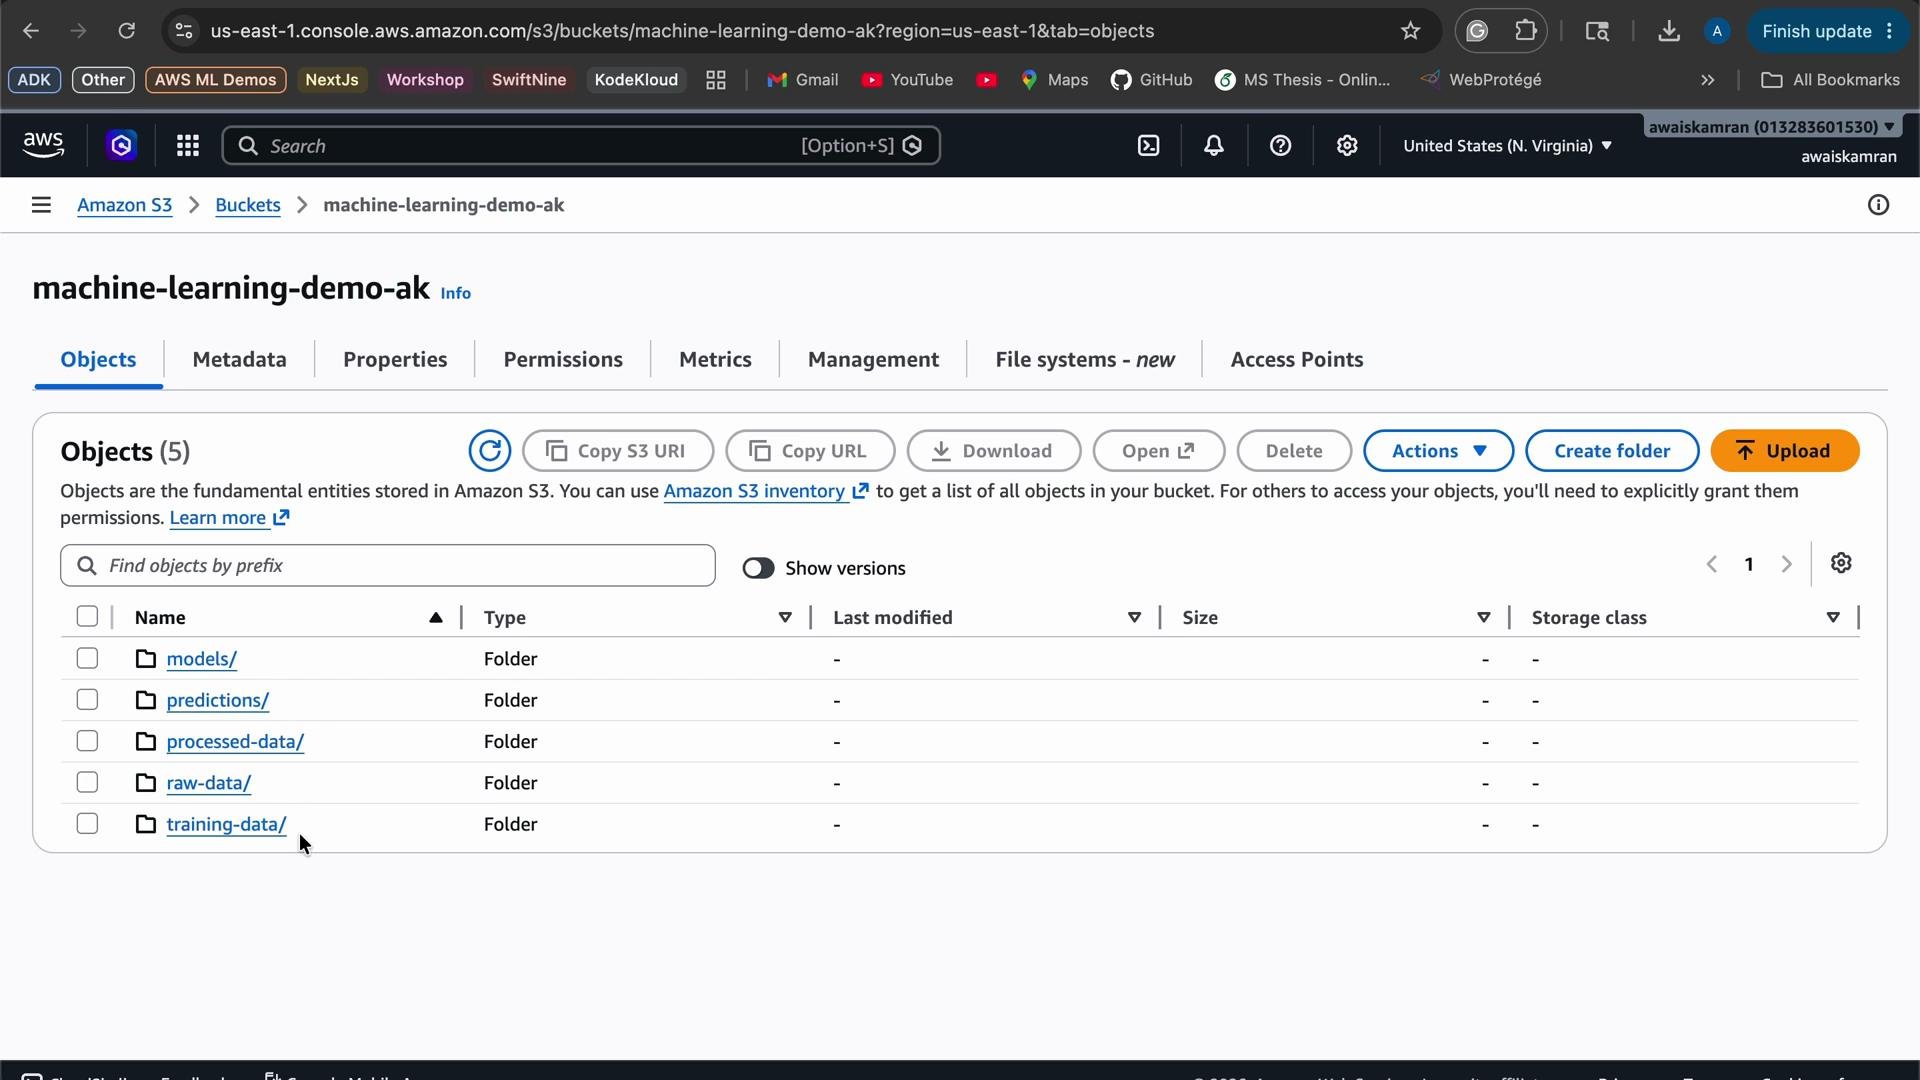Open the Amazon Q icon beside AWS logo

click(x=121, y=146)
